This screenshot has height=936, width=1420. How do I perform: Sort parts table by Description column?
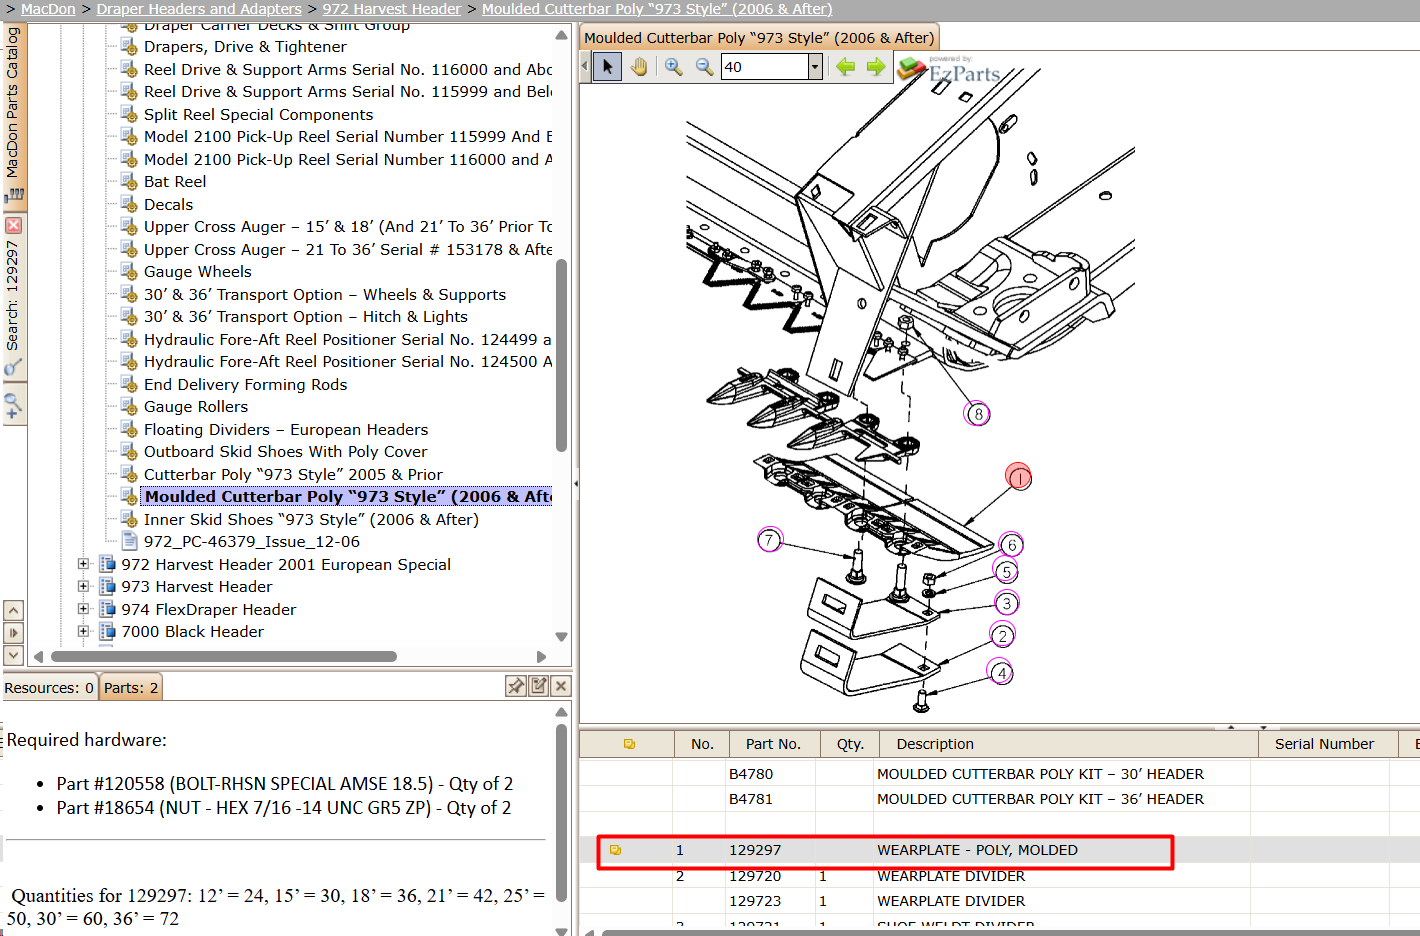(x=1068, y=744)
